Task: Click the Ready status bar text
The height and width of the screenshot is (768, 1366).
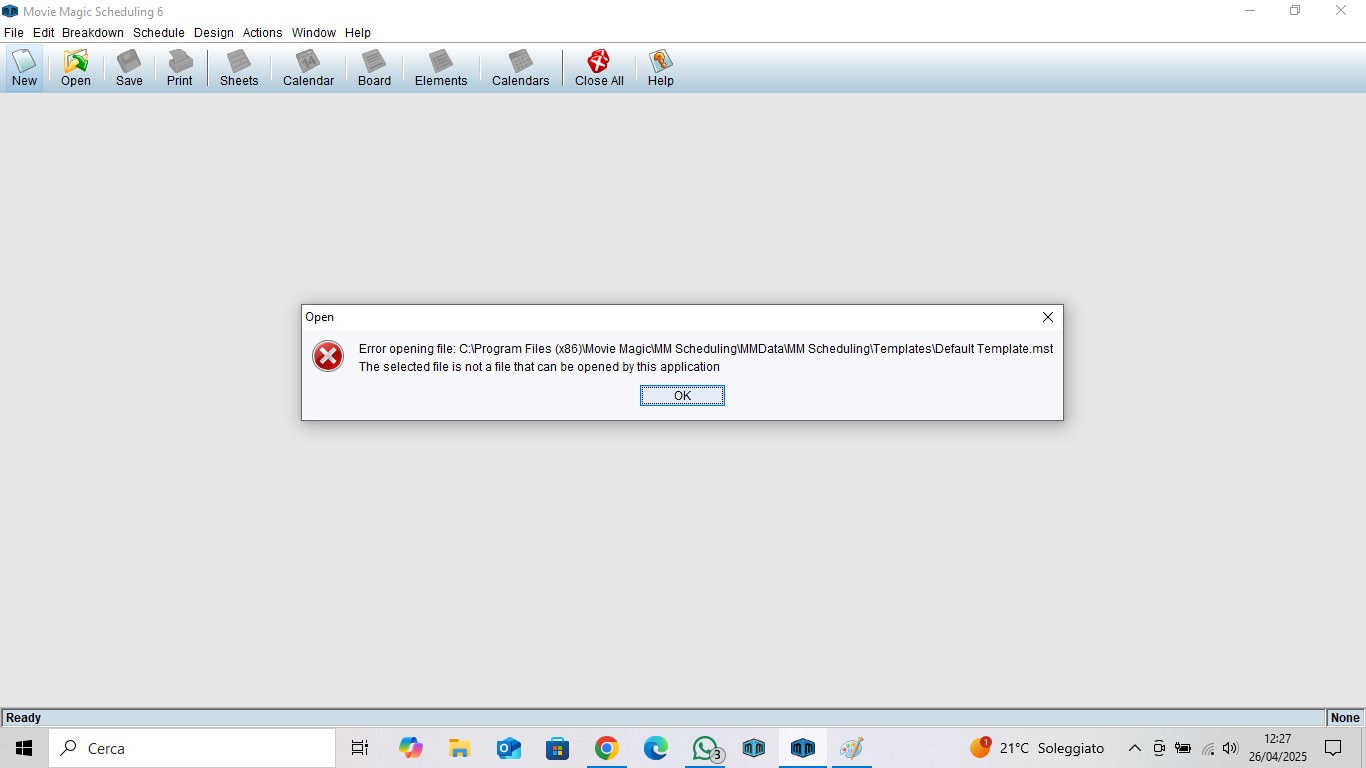Action: click(24, 718)
